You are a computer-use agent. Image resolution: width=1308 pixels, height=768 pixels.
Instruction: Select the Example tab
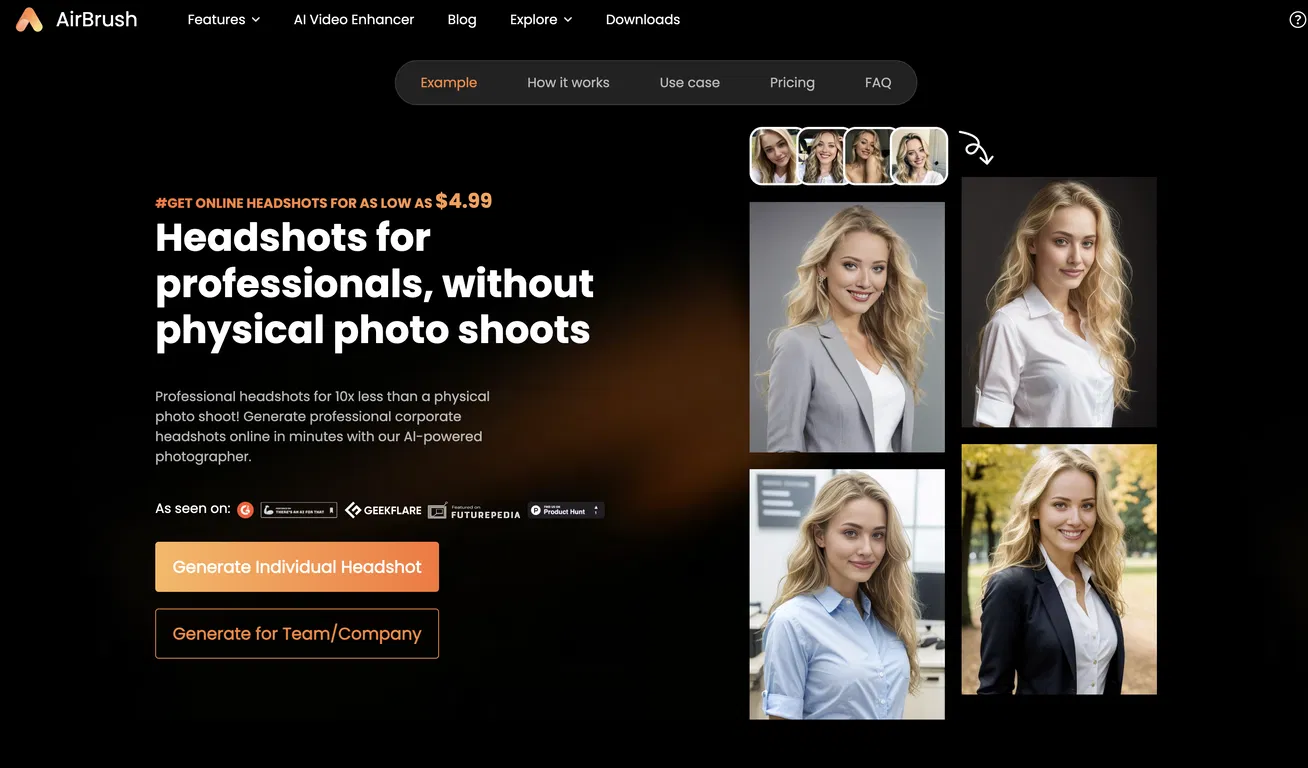[449, 83]
